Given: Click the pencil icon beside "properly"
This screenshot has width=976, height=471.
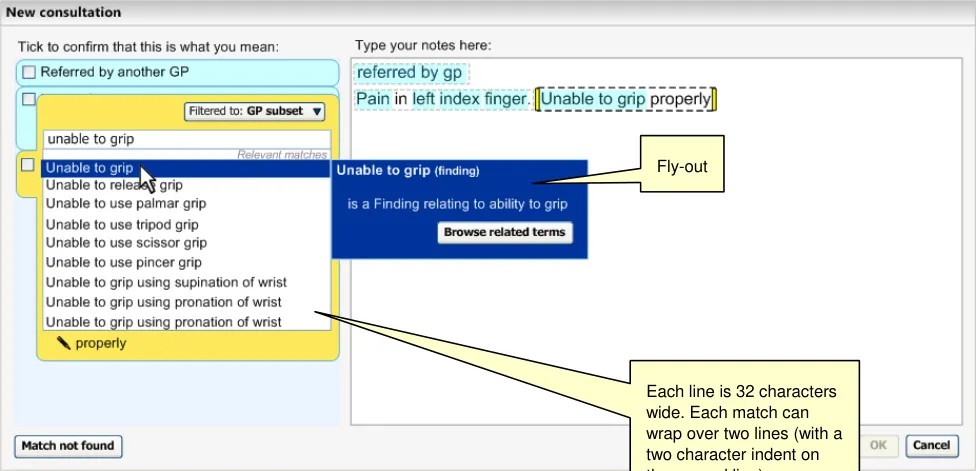Looking at the screenshot, I should (x=64, y=343).
